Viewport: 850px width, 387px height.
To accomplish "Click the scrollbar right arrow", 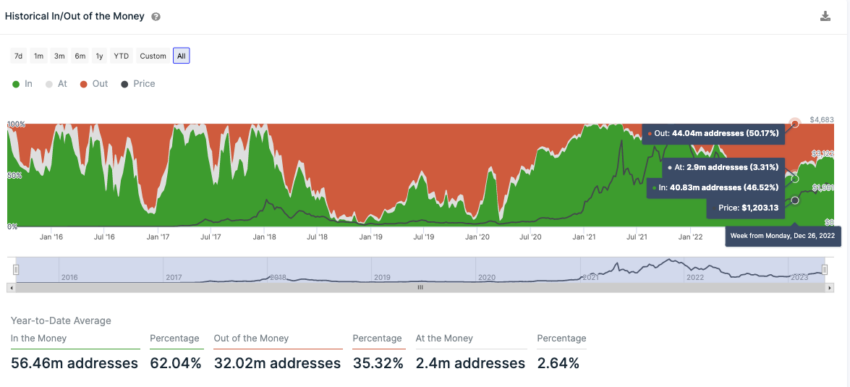I will (x=830, y=288).
